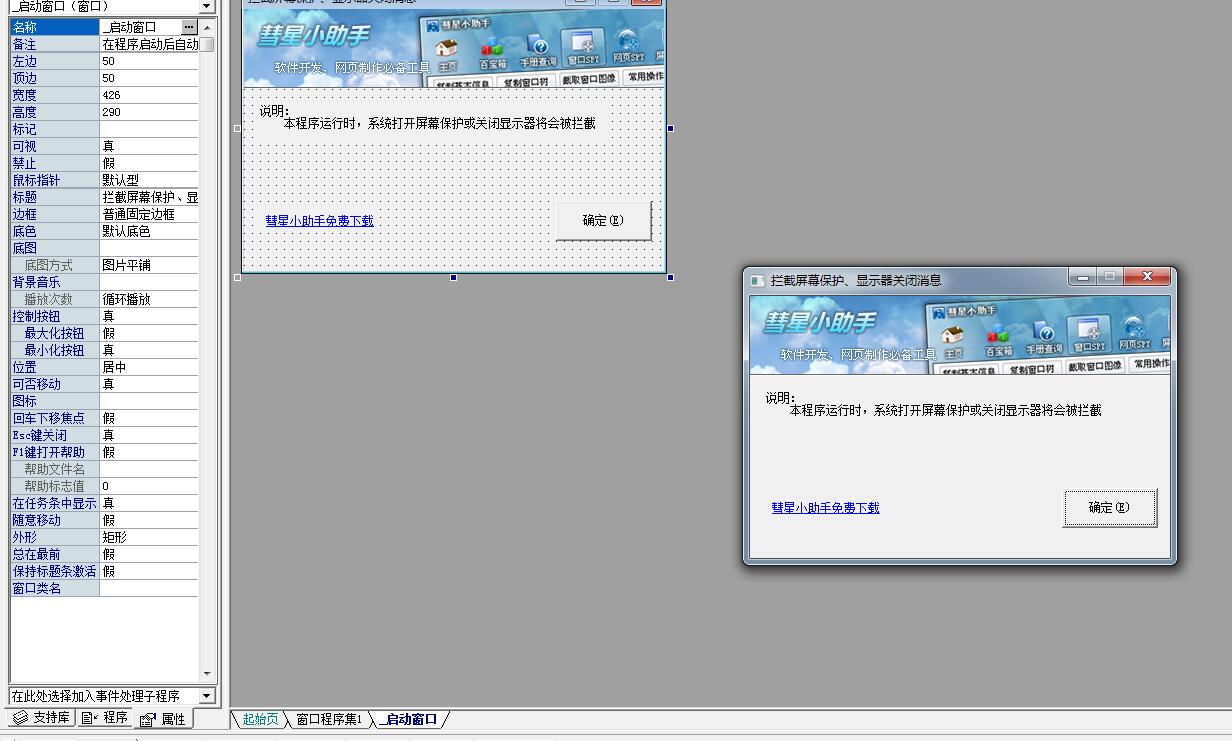Select the Esc键关闭 property row
Screen dimensions: 1232x741
click(105, 435)
